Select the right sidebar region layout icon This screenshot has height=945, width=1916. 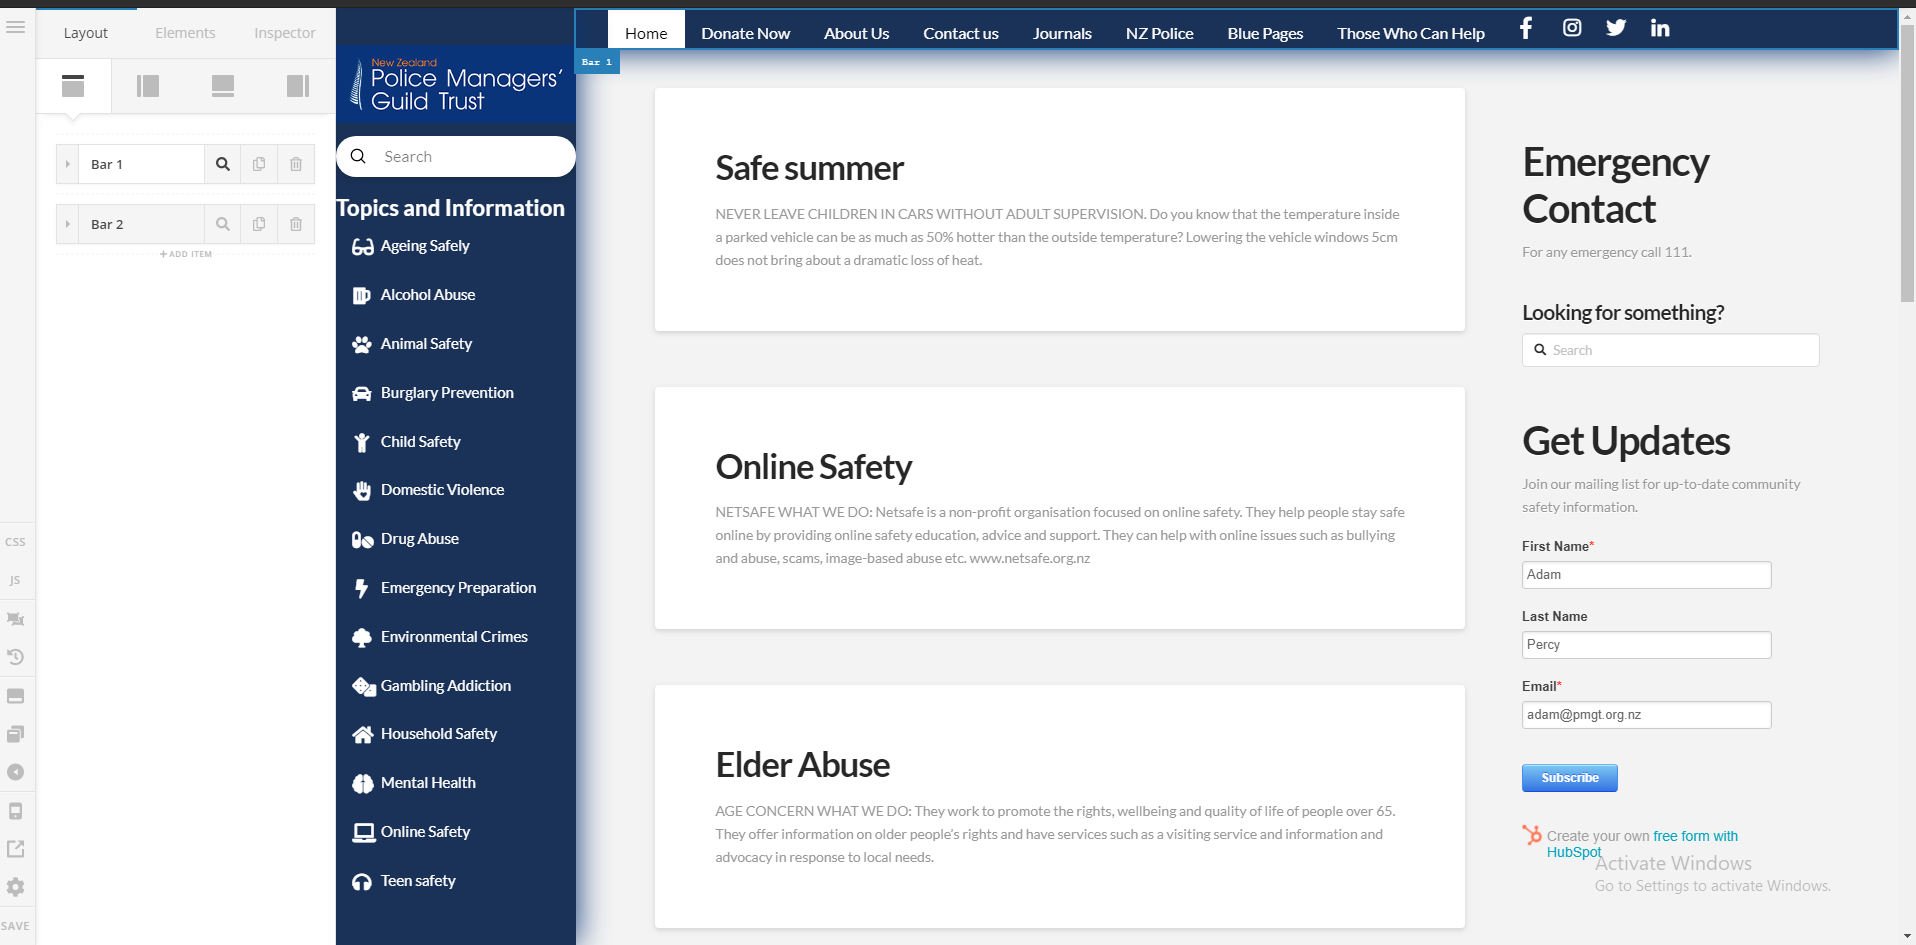click(298, 86)
